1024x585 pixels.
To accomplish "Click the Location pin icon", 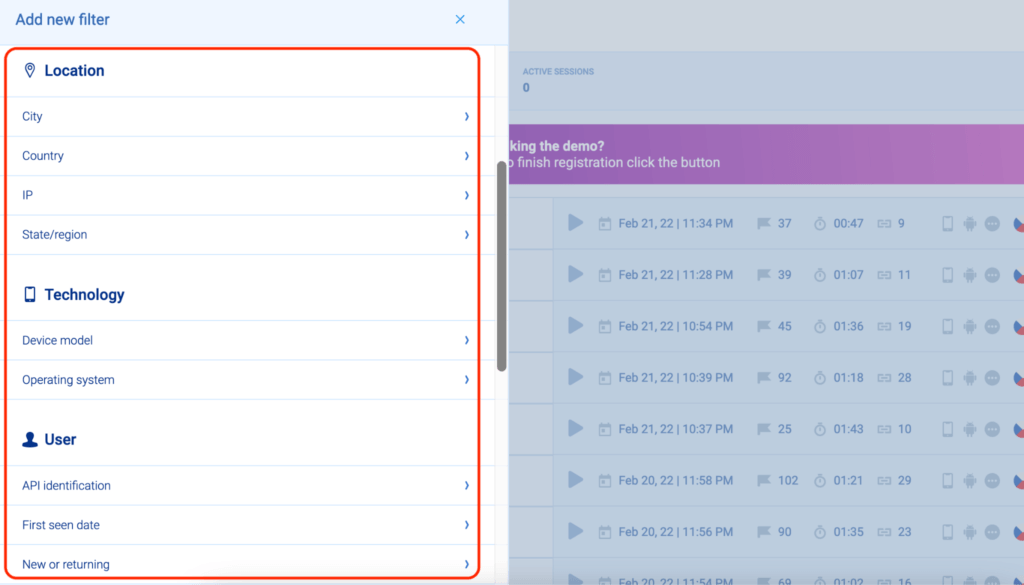I will pyautogui.click(x=30, y=71).
